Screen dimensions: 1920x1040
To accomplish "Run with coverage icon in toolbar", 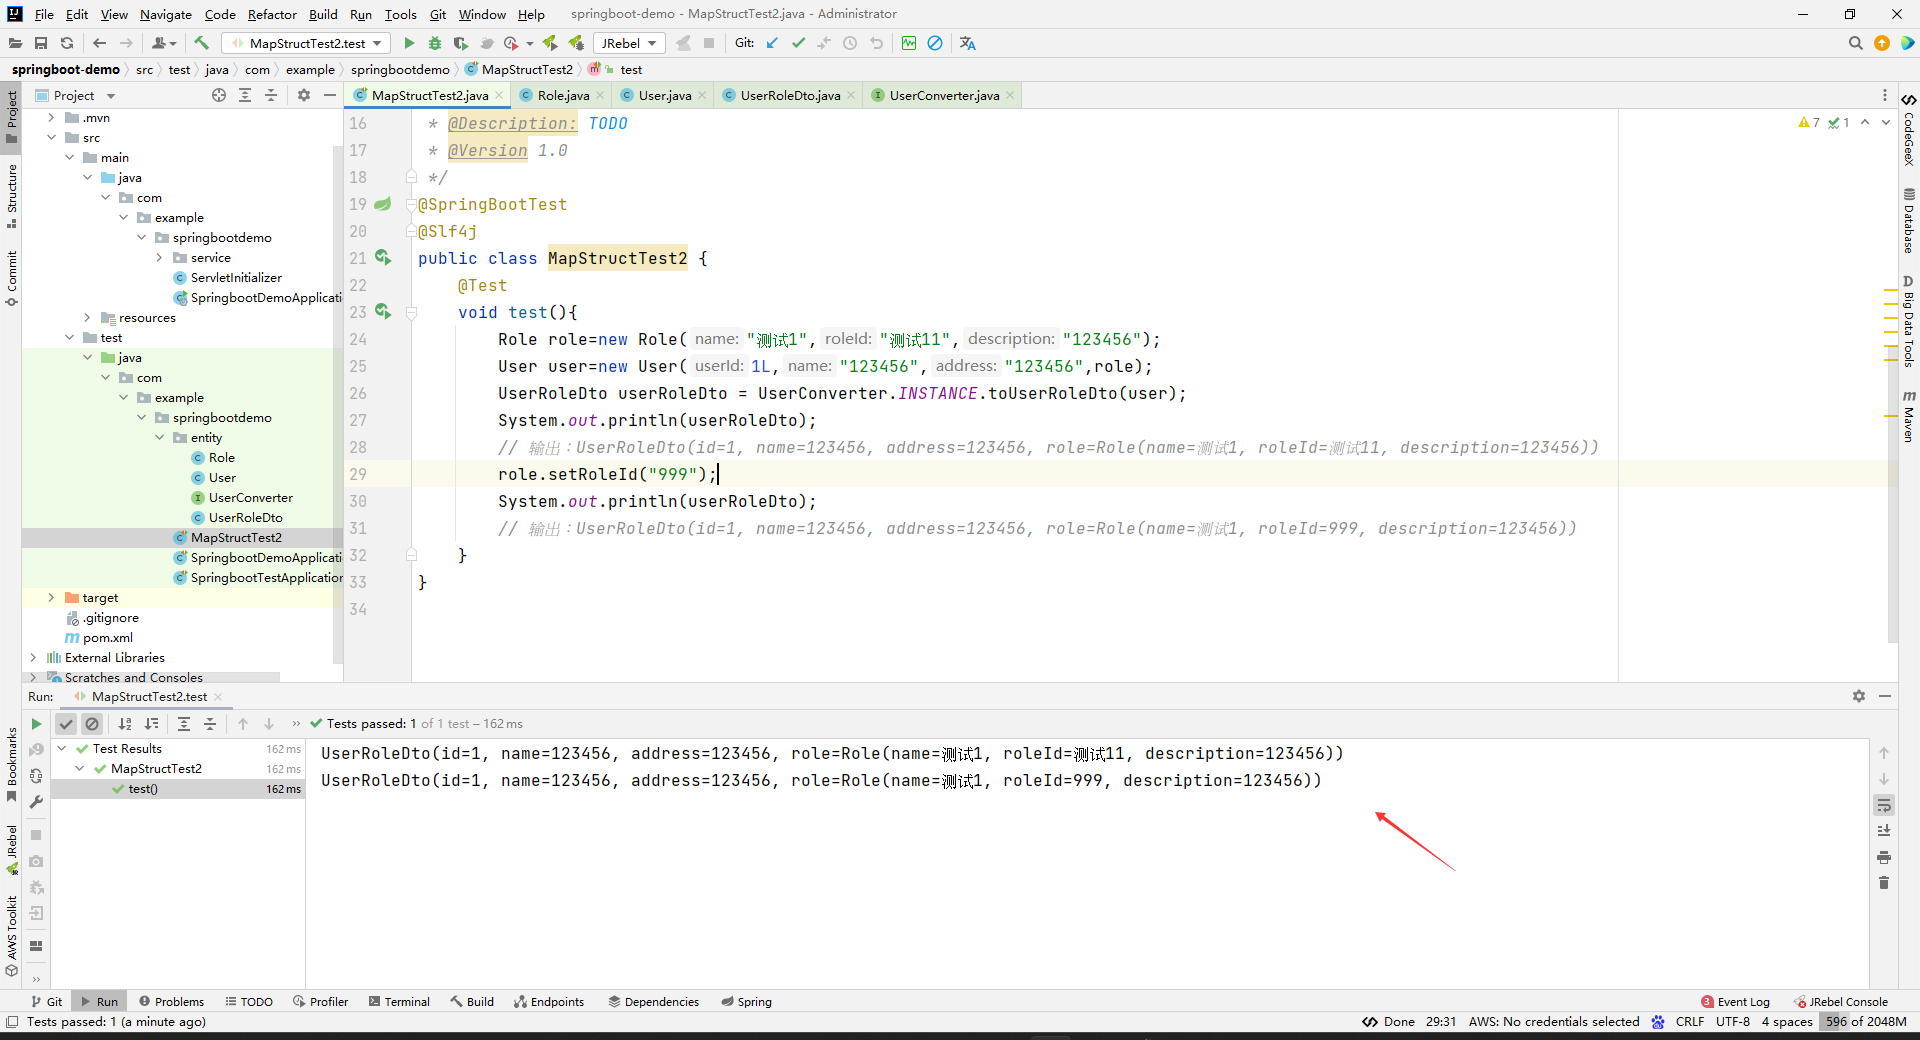I will click(461, 43).
